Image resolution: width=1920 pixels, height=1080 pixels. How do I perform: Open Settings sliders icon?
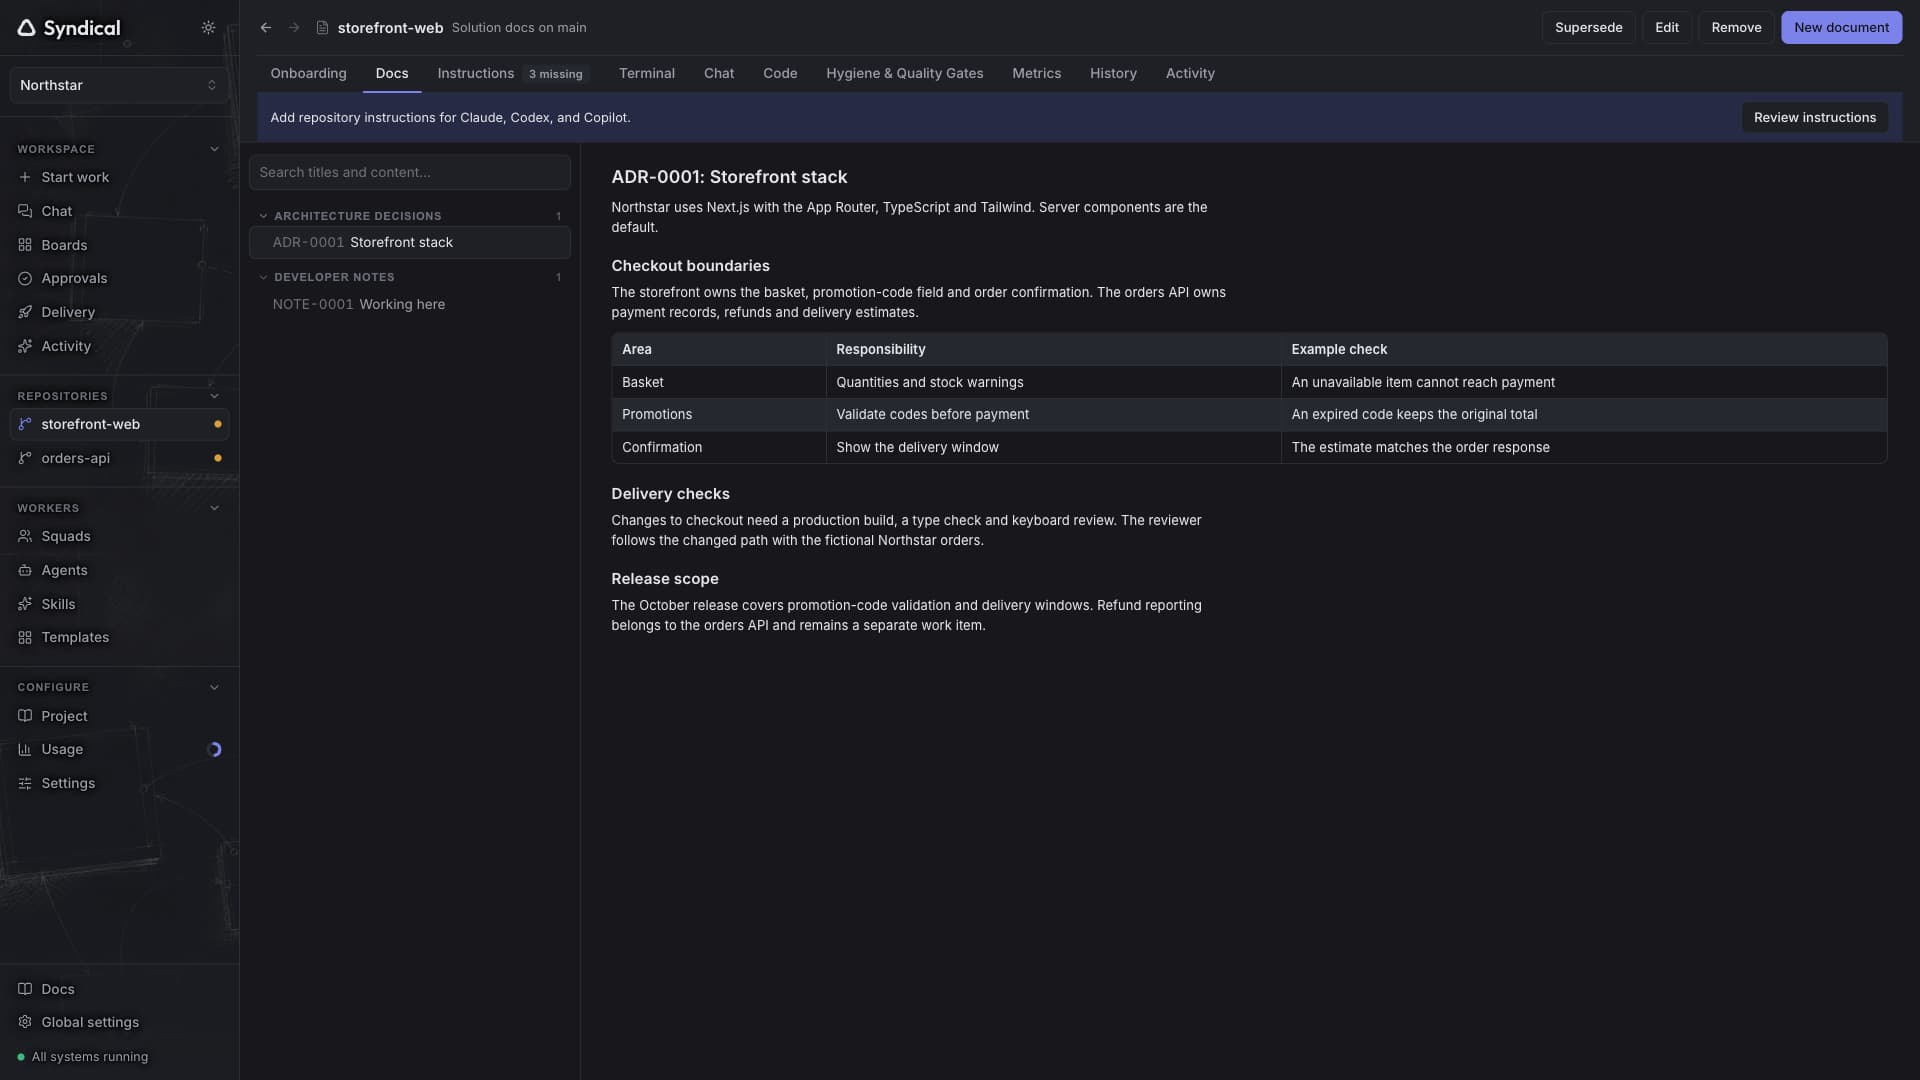pyautogui.click(x=25, y=784)
